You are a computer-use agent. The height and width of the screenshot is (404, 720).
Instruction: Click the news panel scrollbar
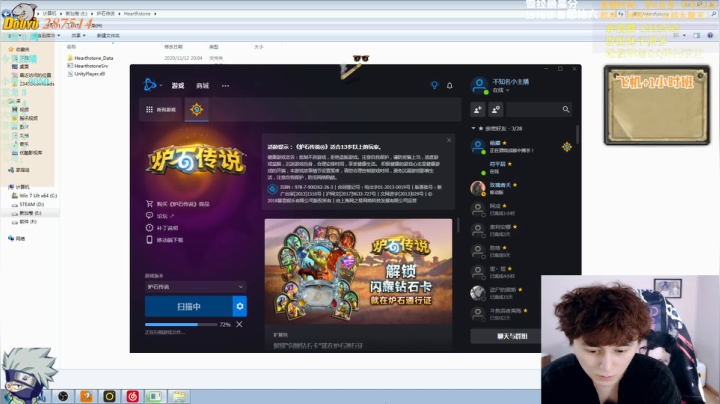(x=458, y=225)
